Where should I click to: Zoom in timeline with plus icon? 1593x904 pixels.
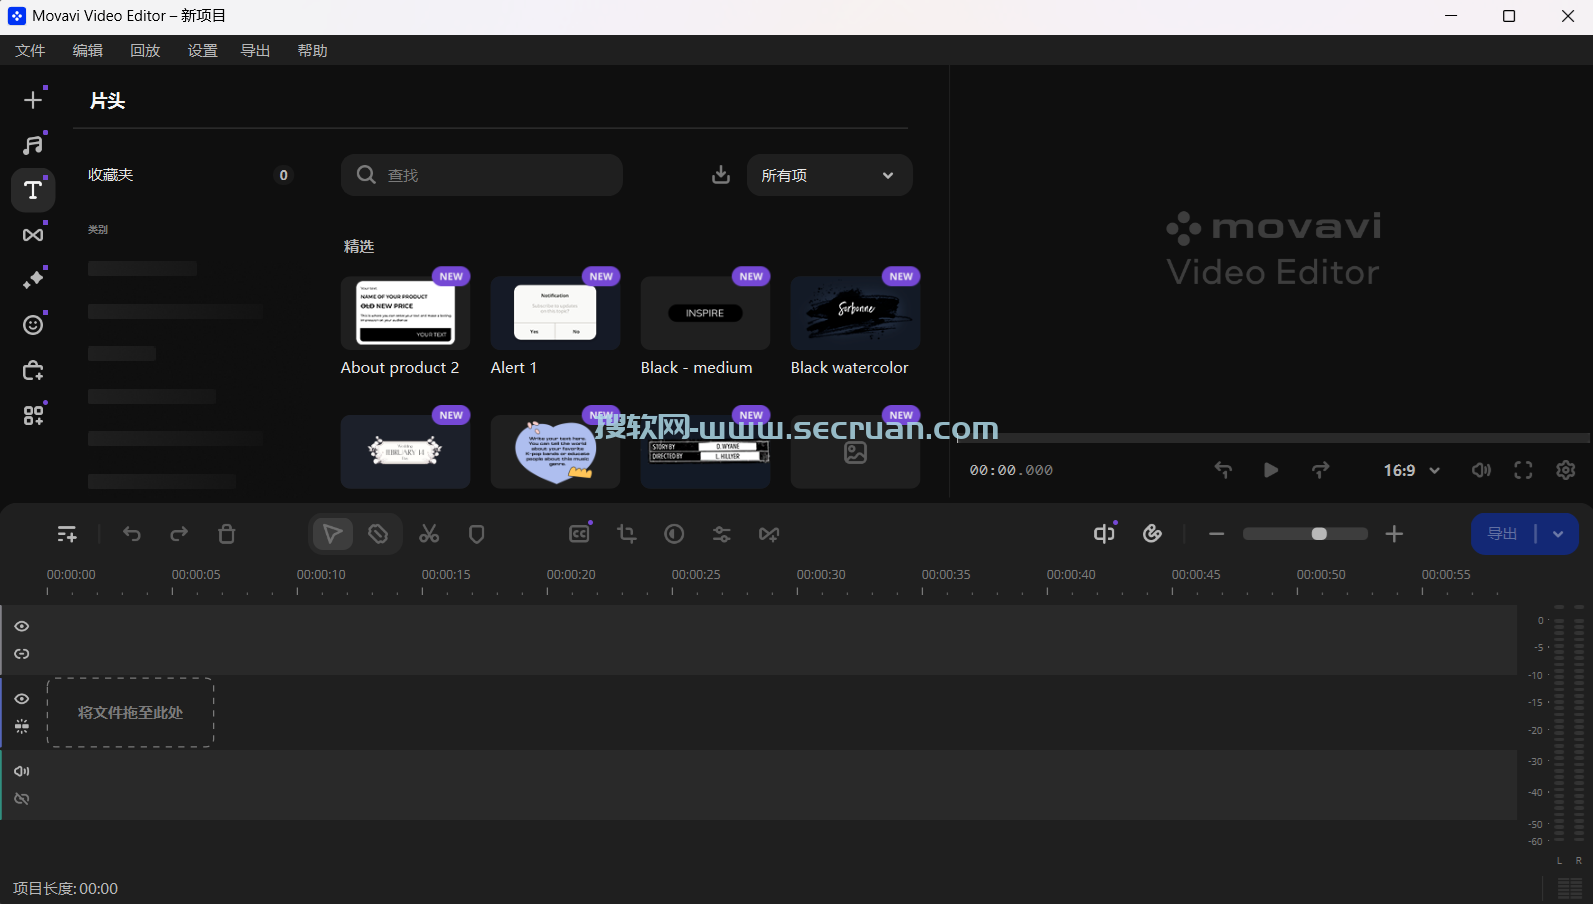[1394, 534]
